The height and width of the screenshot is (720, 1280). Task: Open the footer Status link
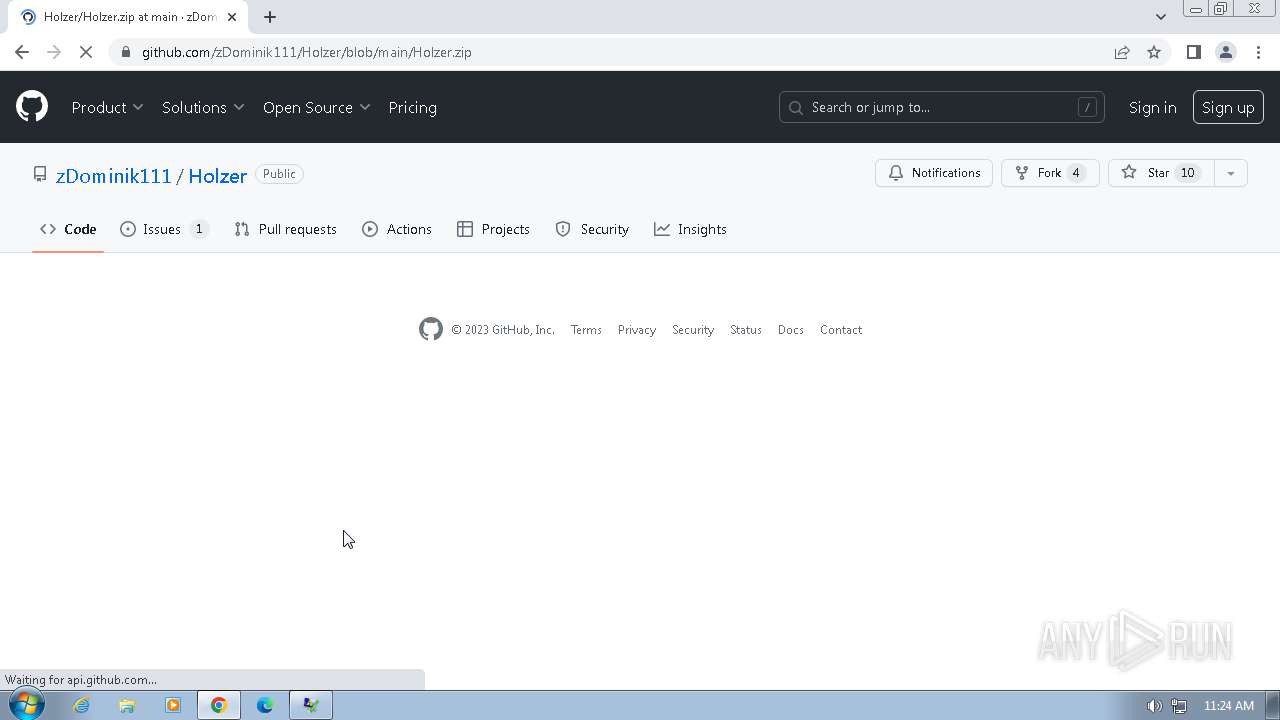click(x=746, y=330)
